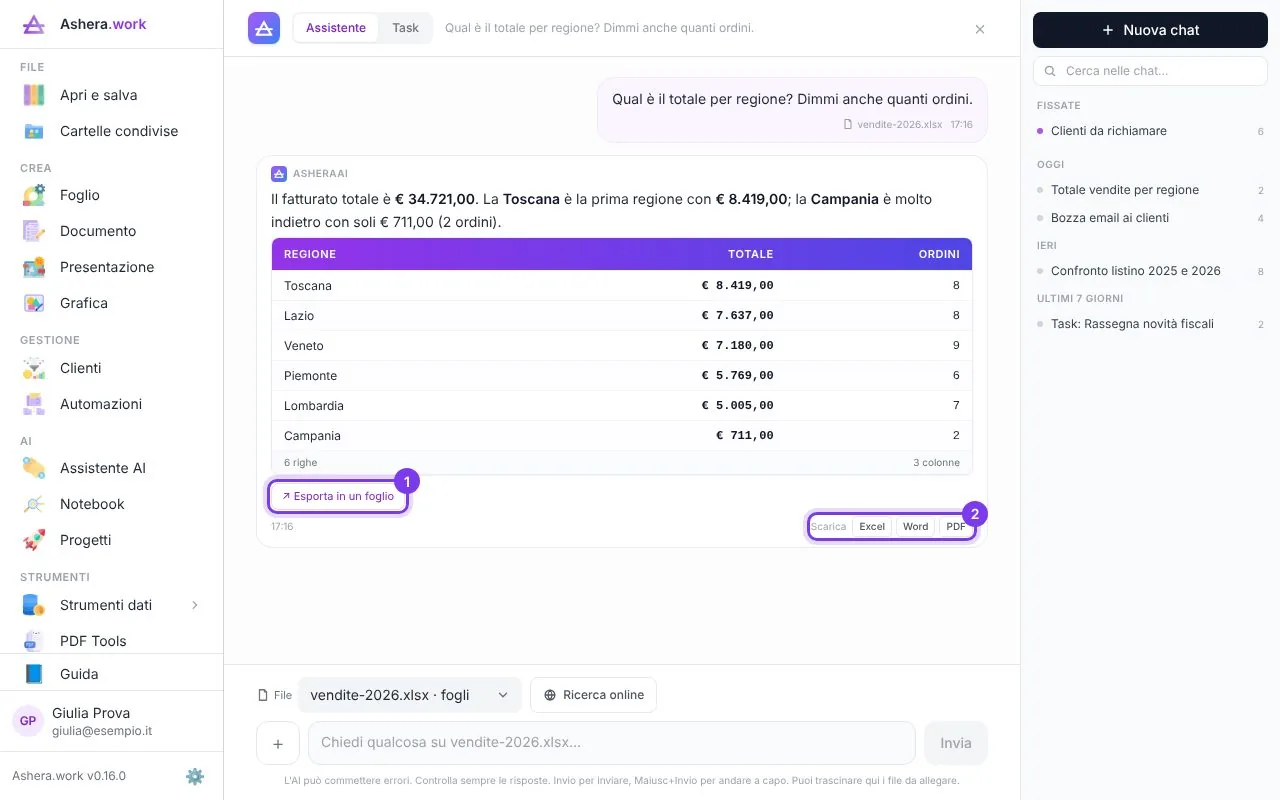Open the Clienti icon
Image resolution: width=1280 pixels, height=800 pixels.
point(34,368)
